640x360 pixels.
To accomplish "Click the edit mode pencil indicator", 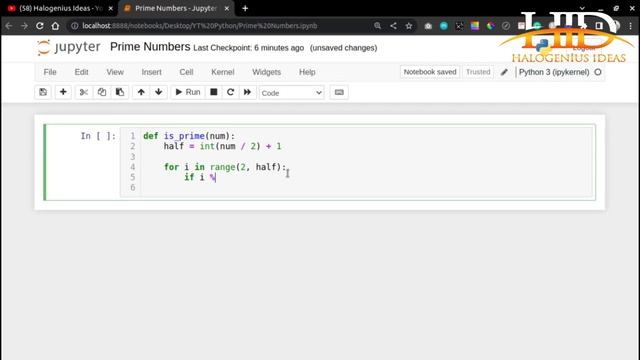I will click(504, 72).
